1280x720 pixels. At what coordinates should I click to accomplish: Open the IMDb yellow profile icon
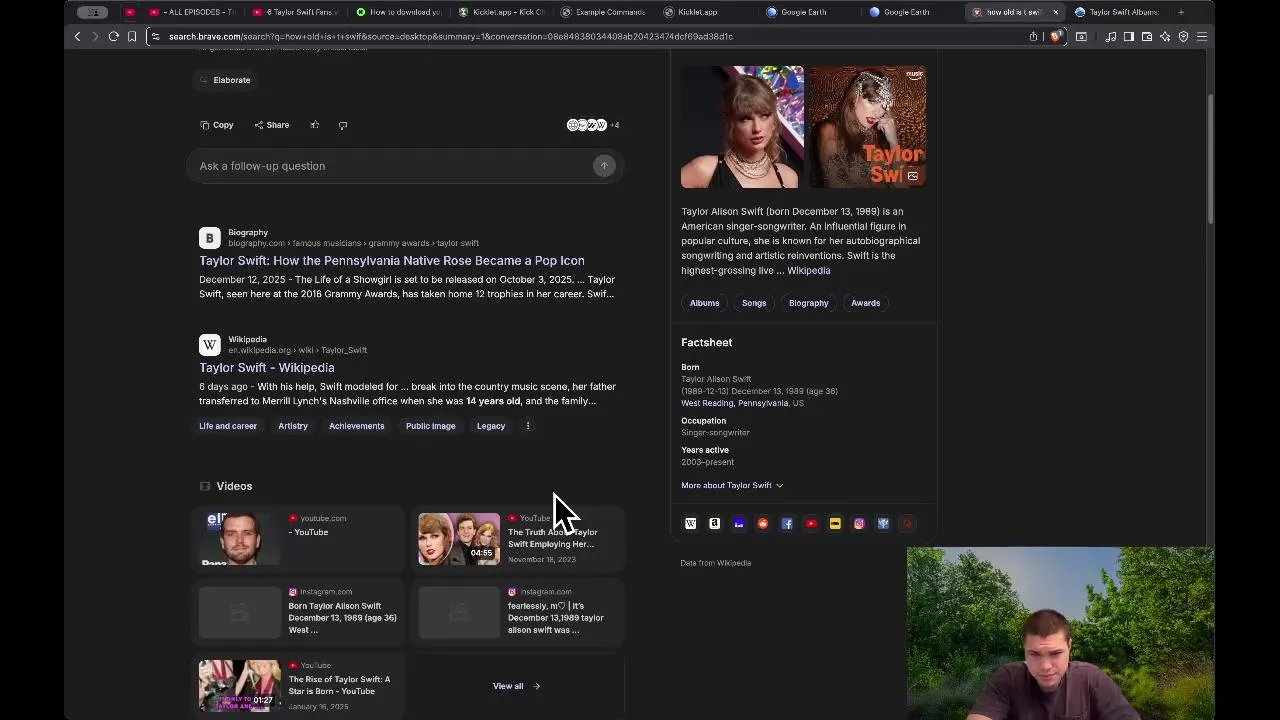pos(835,523)
